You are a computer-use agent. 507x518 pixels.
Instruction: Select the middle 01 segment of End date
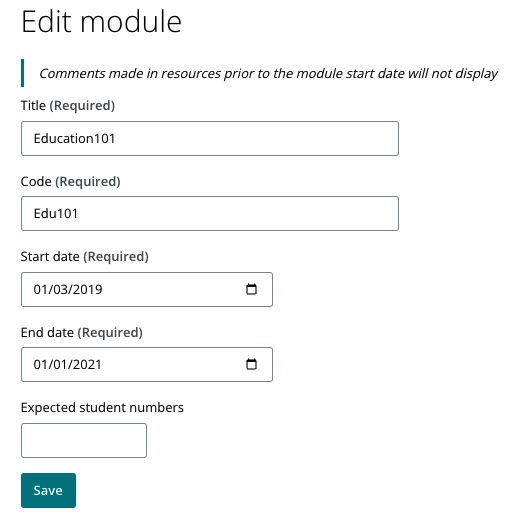pyautogui.click(x=61, y=364)
